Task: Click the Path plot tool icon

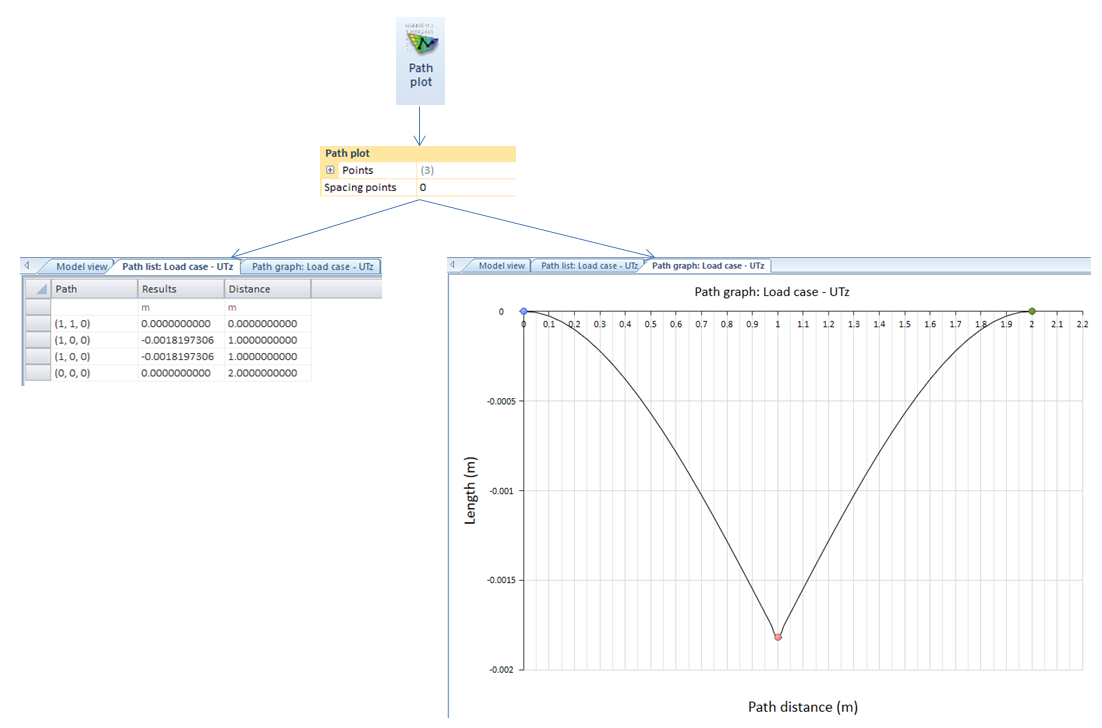Action: 420,60
